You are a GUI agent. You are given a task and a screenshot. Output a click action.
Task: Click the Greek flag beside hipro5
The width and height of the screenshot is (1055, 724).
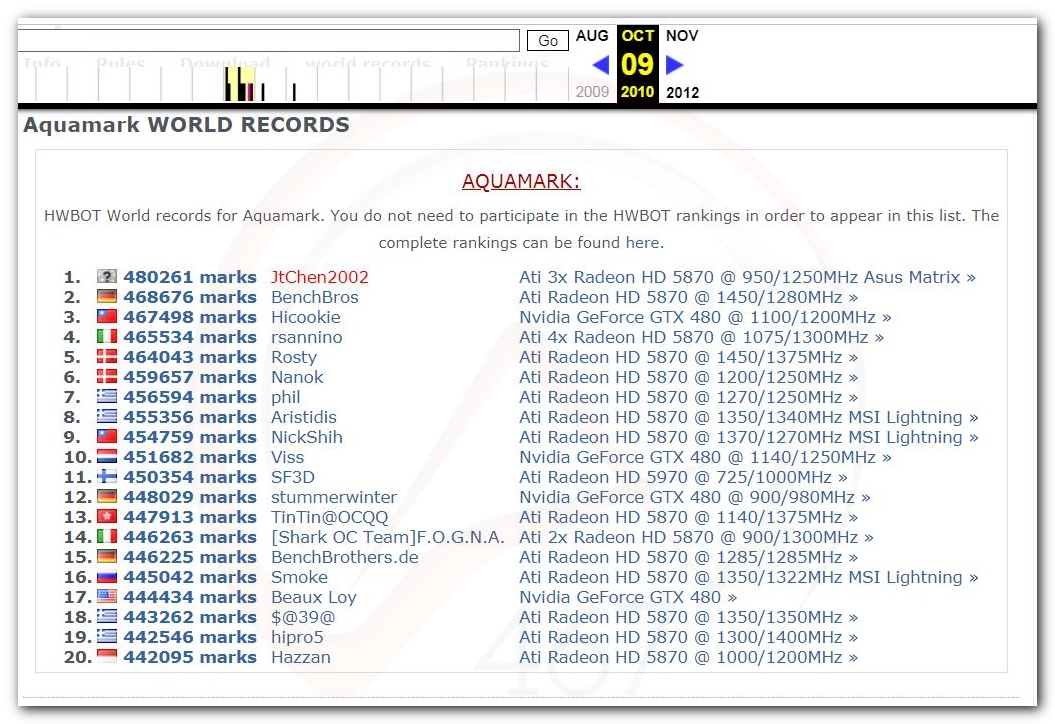click(x=106, y=637)
